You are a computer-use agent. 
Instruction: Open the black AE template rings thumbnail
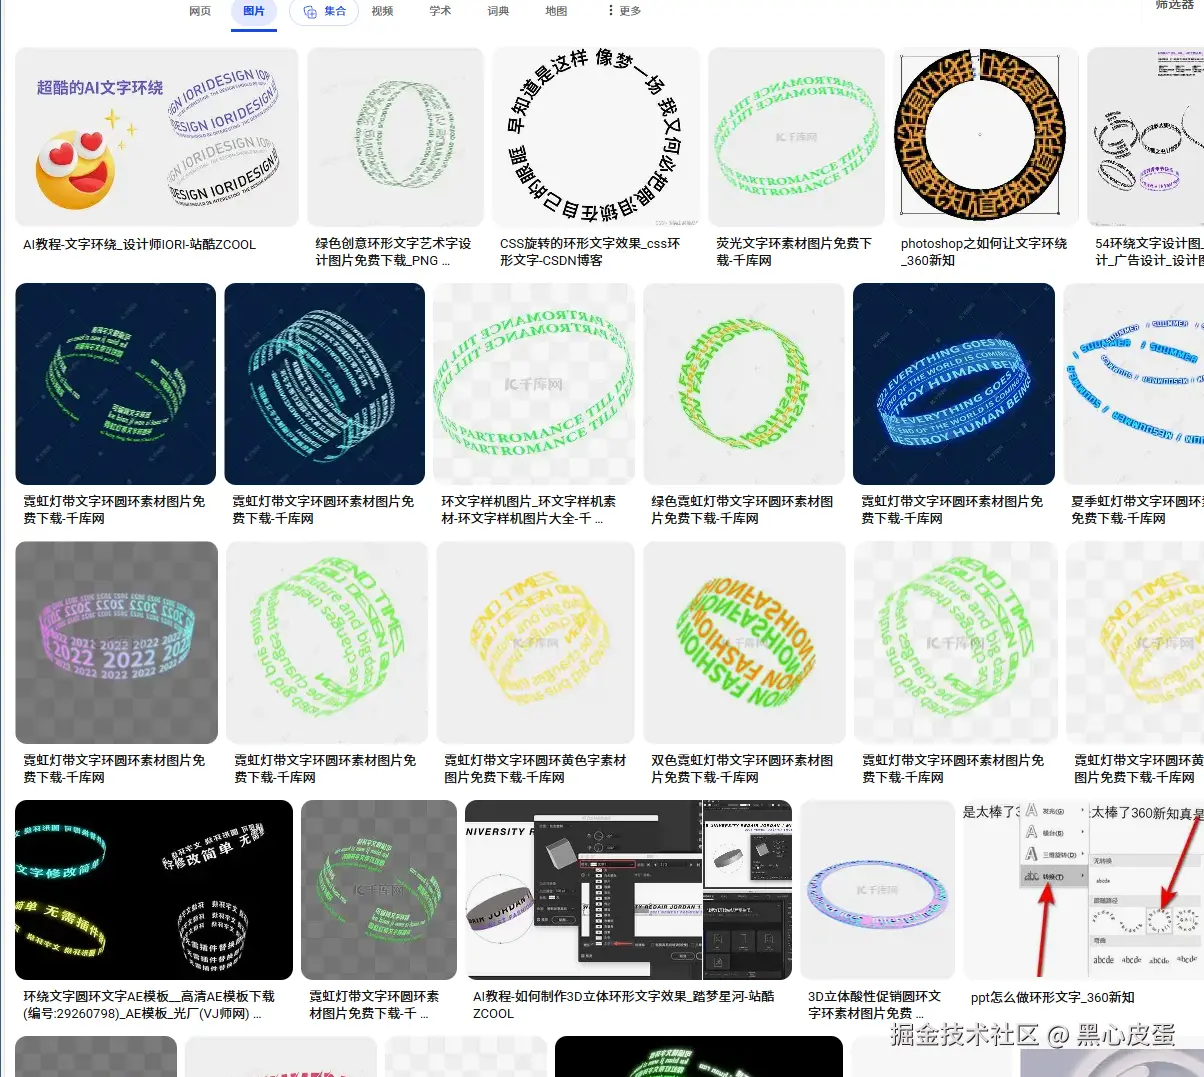(x=154, y=890)
